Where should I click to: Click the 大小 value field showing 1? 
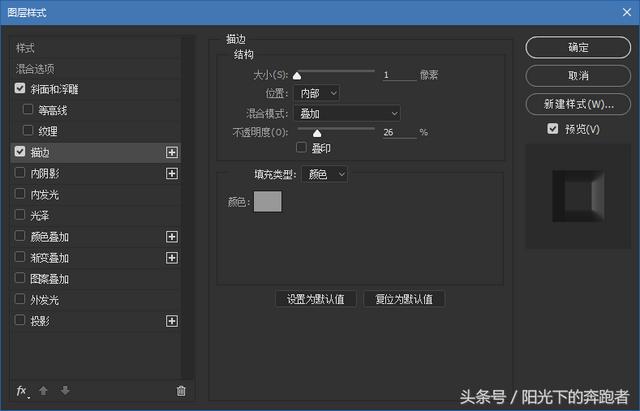(x=399, y=75)
